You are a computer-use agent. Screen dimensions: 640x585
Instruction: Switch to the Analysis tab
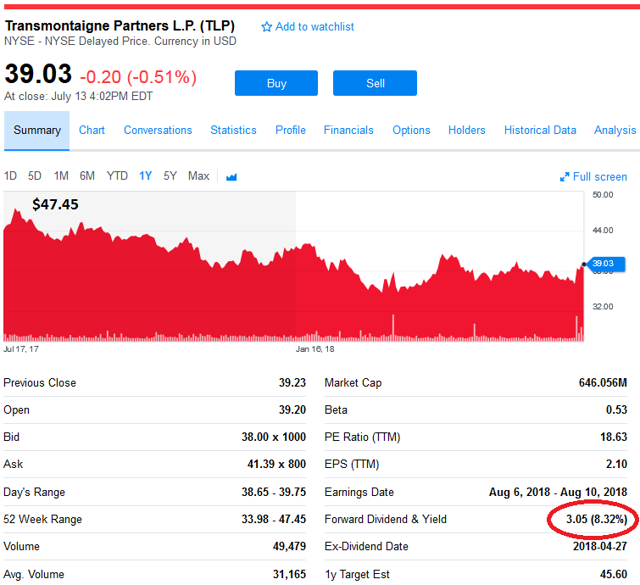coord(615,130)
